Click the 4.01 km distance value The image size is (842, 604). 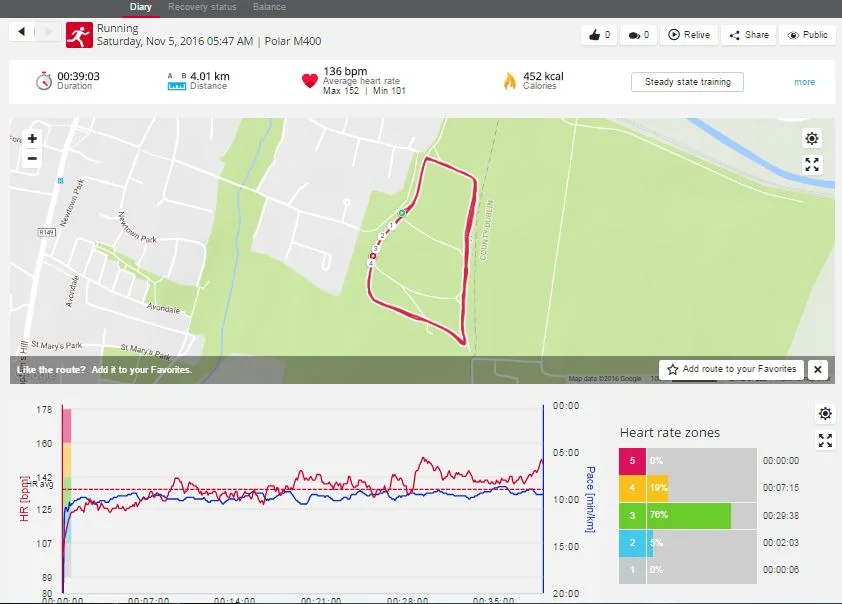tap(210, 76)
